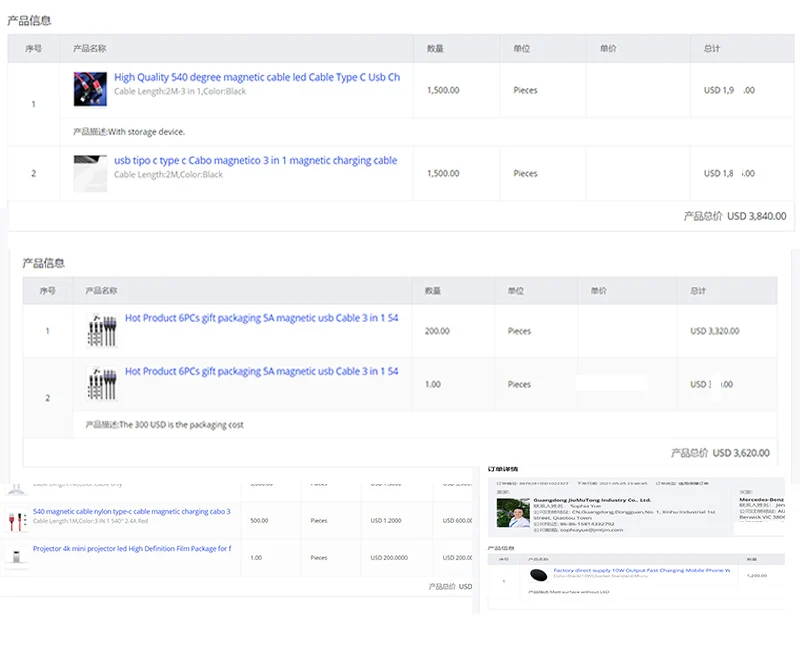Click the 产品名称 column header in top table

pyautogui.click(x=90, y=48)
